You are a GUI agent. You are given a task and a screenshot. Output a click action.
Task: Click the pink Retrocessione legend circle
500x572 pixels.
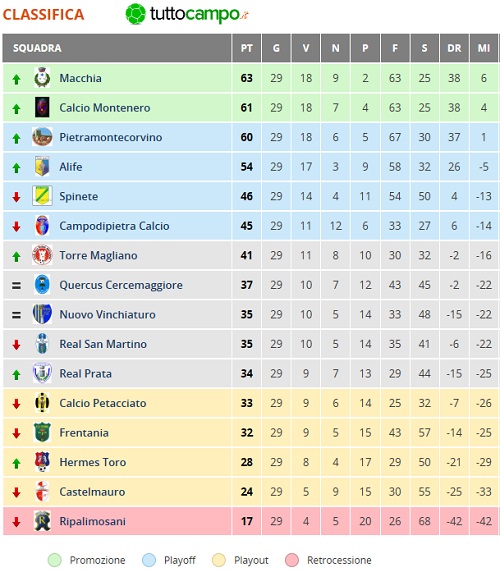pyautogui.click(x=292, y=560)
